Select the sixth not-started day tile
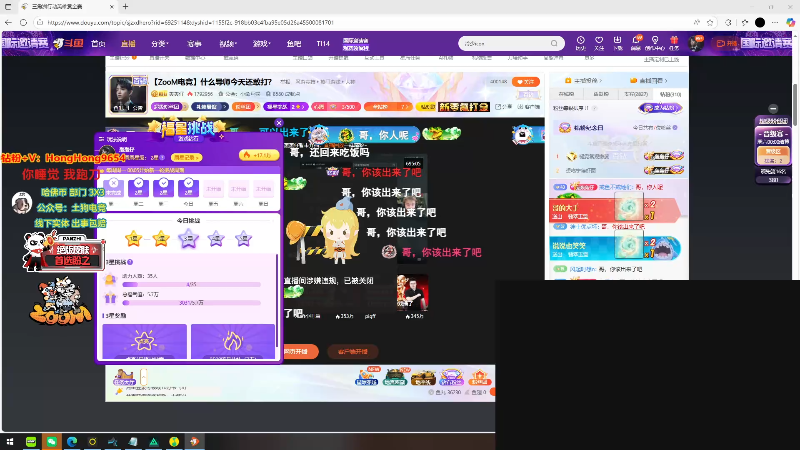Screen dimensions: 800x450 238,188
